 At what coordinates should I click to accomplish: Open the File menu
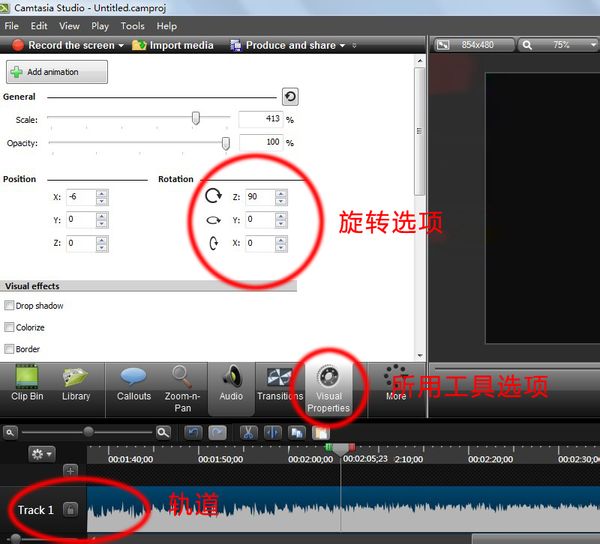pos(11,26)
